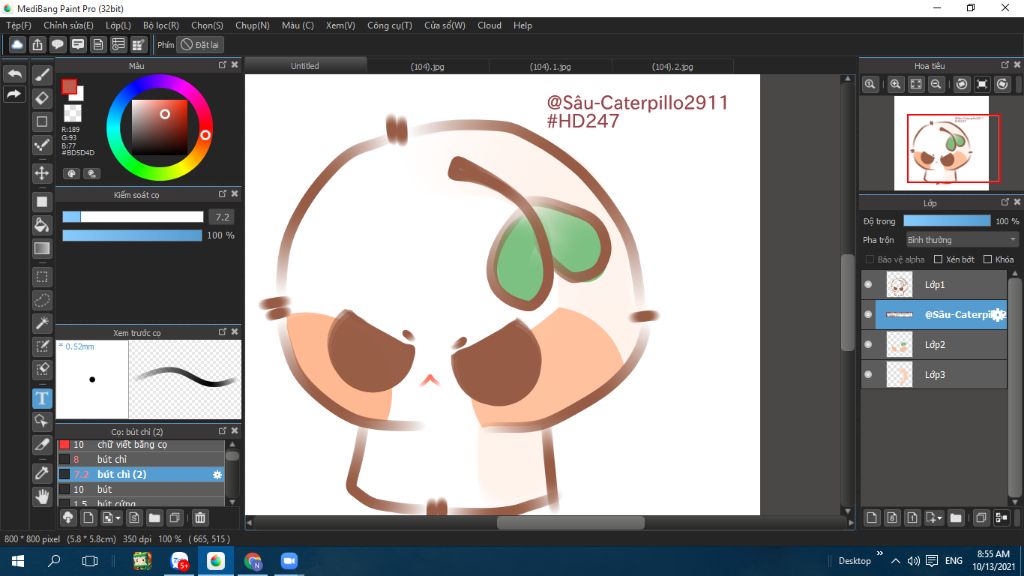Open settings gear for bút chì (2) brush
Screen dimensions: 1024x576
[x=217, y=475]
